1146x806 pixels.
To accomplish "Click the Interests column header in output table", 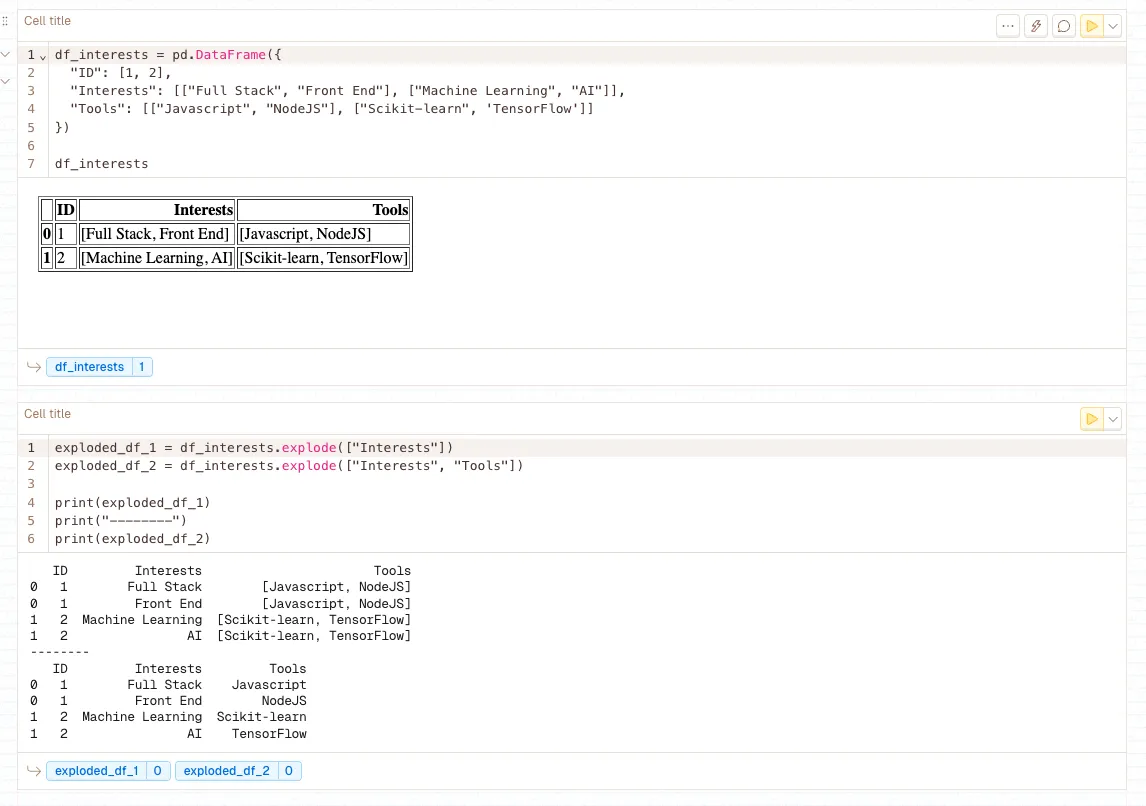I will click(157, 209).
